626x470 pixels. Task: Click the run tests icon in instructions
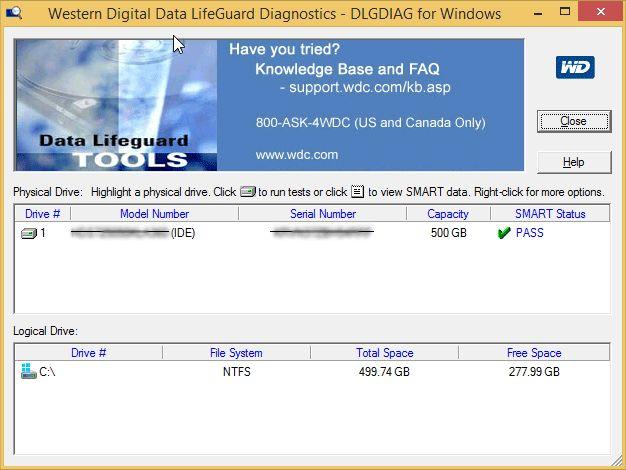point(248,192)
